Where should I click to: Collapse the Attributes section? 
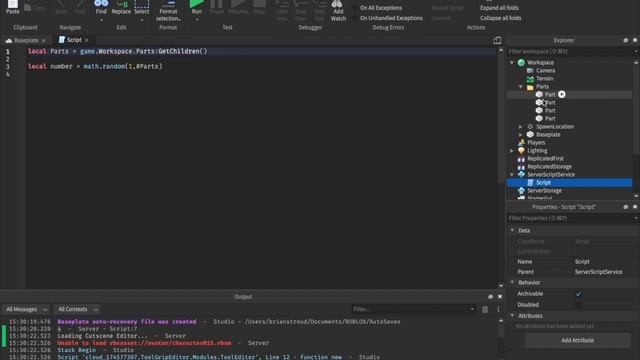512,316
